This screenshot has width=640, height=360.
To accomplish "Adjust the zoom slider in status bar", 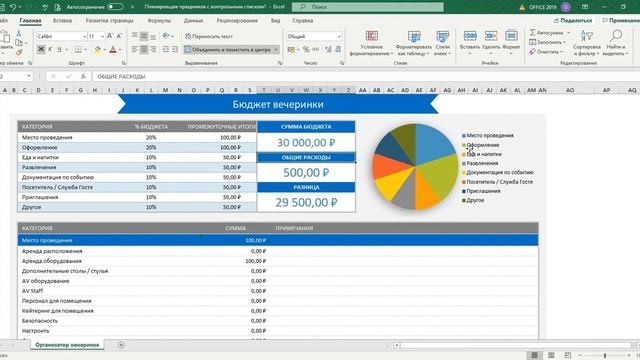I will tap(605, 356).
